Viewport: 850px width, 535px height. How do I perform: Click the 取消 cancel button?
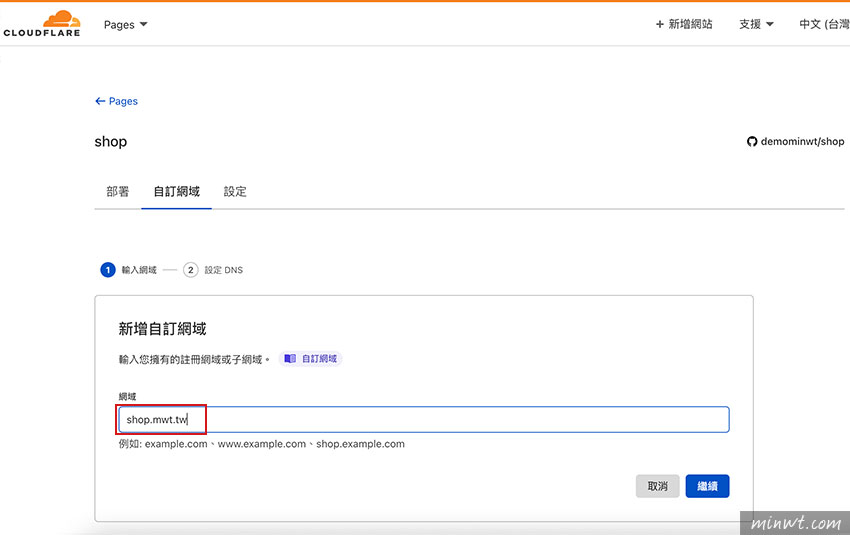[x=658, y=486]
